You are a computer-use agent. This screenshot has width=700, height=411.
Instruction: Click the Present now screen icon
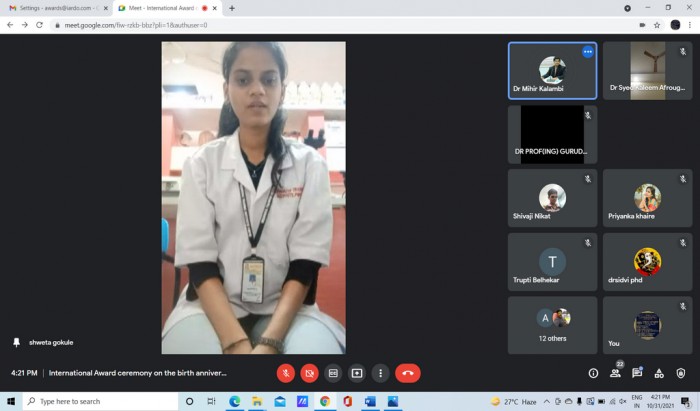357,373
